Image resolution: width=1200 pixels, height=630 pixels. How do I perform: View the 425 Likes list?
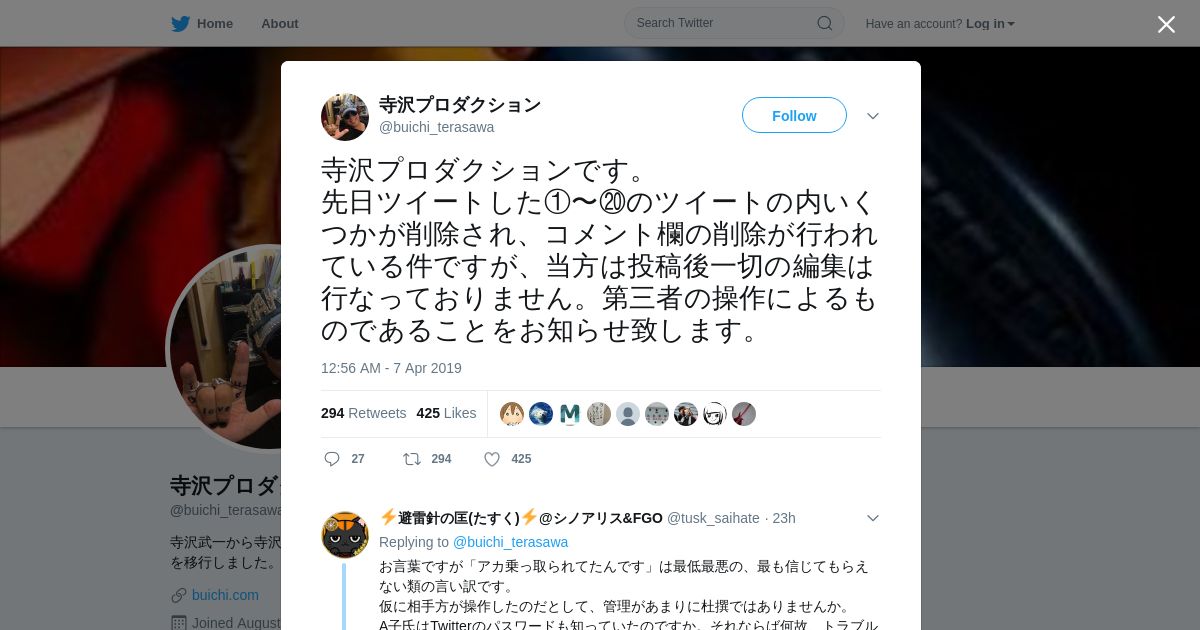pyautogui.click(x=446, y=413)
